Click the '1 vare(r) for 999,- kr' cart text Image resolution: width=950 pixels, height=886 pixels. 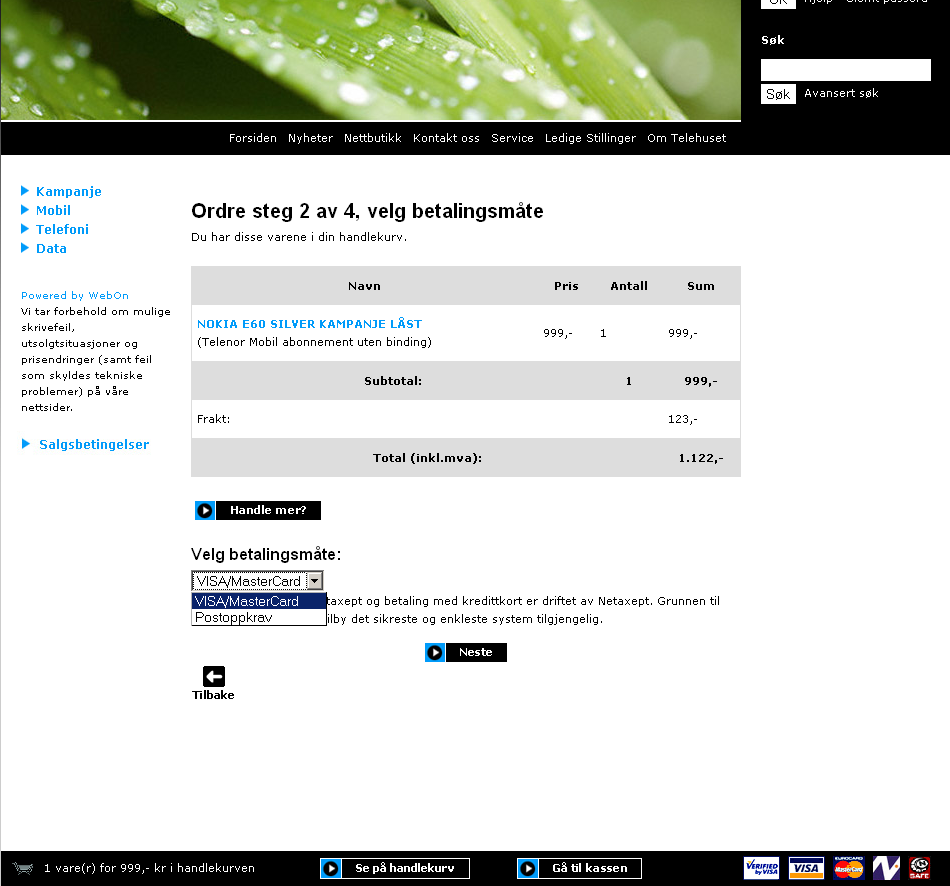tap(149, 868)
